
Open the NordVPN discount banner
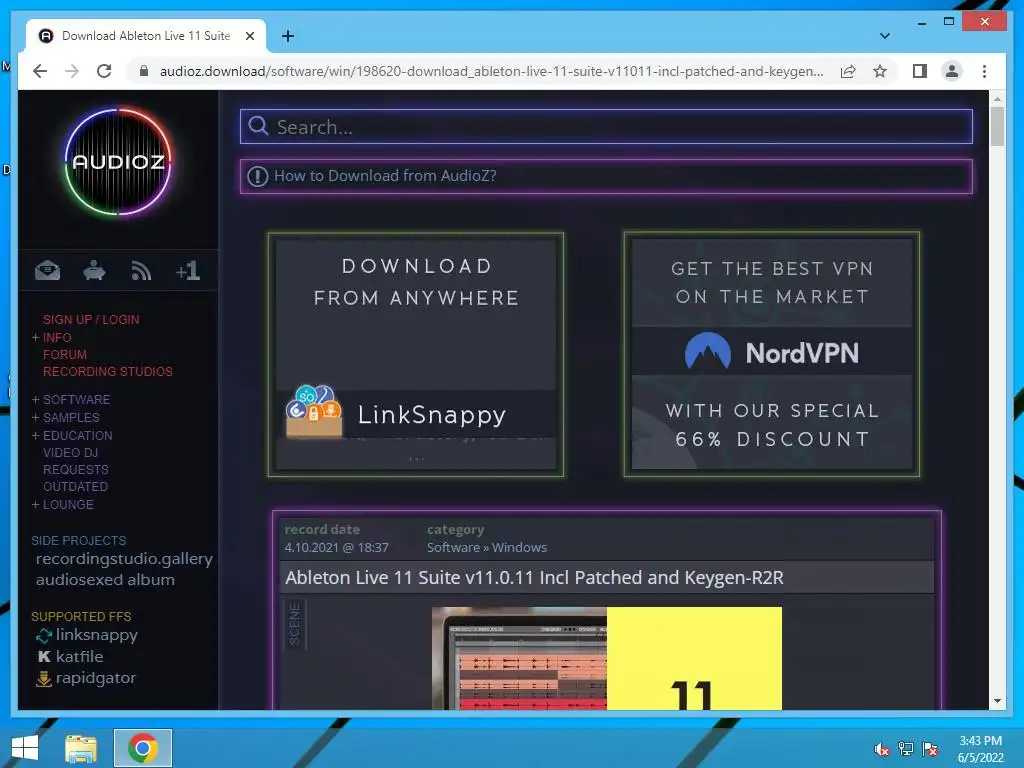point(771,354)
